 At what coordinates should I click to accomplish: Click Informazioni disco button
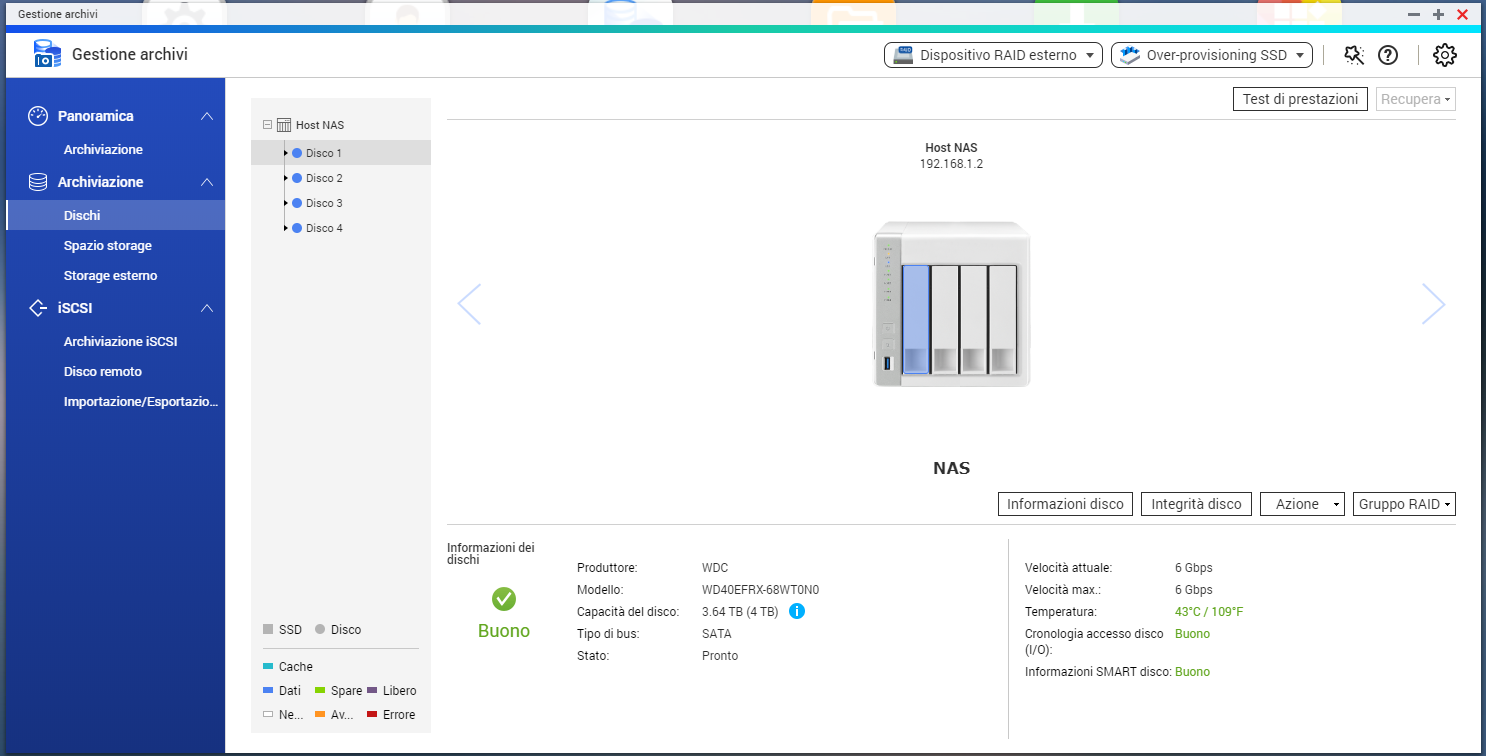tap(1066, 504)
